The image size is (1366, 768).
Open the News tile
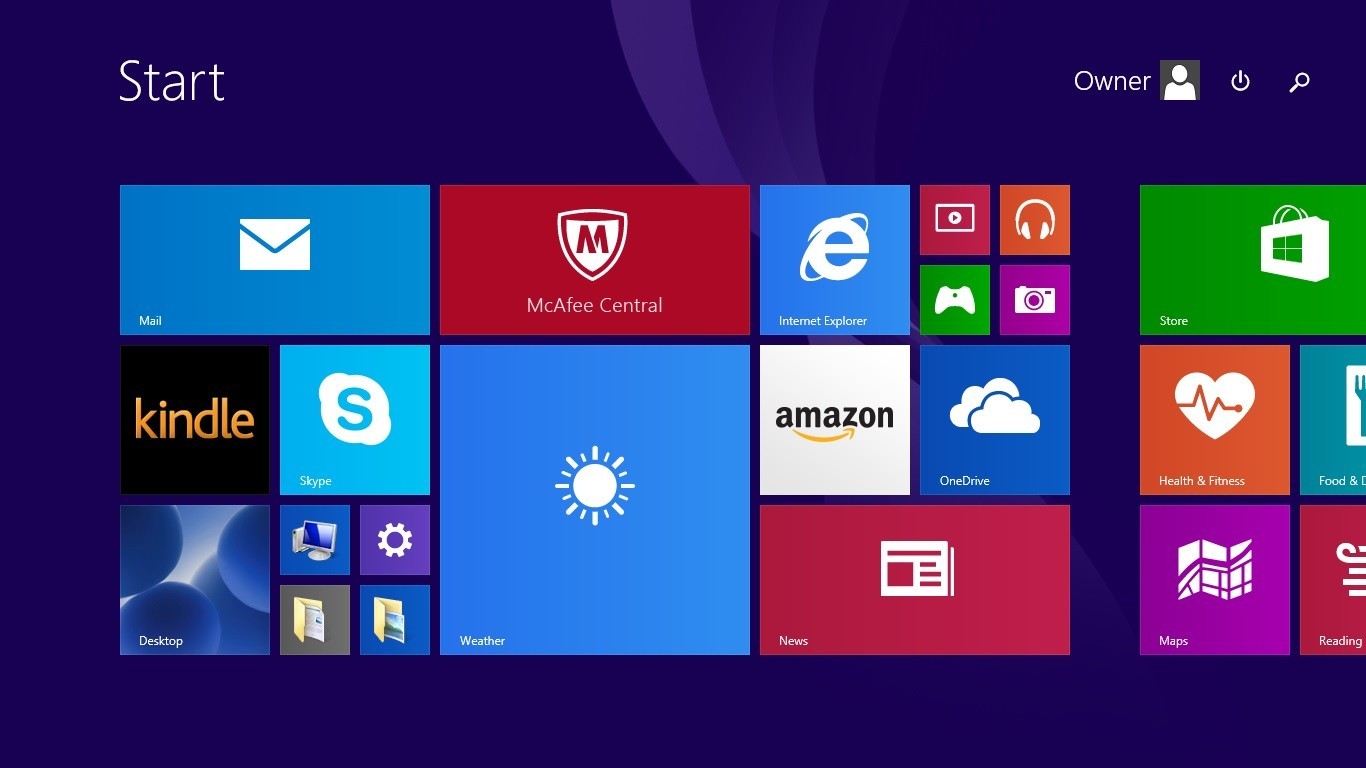click(x=915, y=580)
